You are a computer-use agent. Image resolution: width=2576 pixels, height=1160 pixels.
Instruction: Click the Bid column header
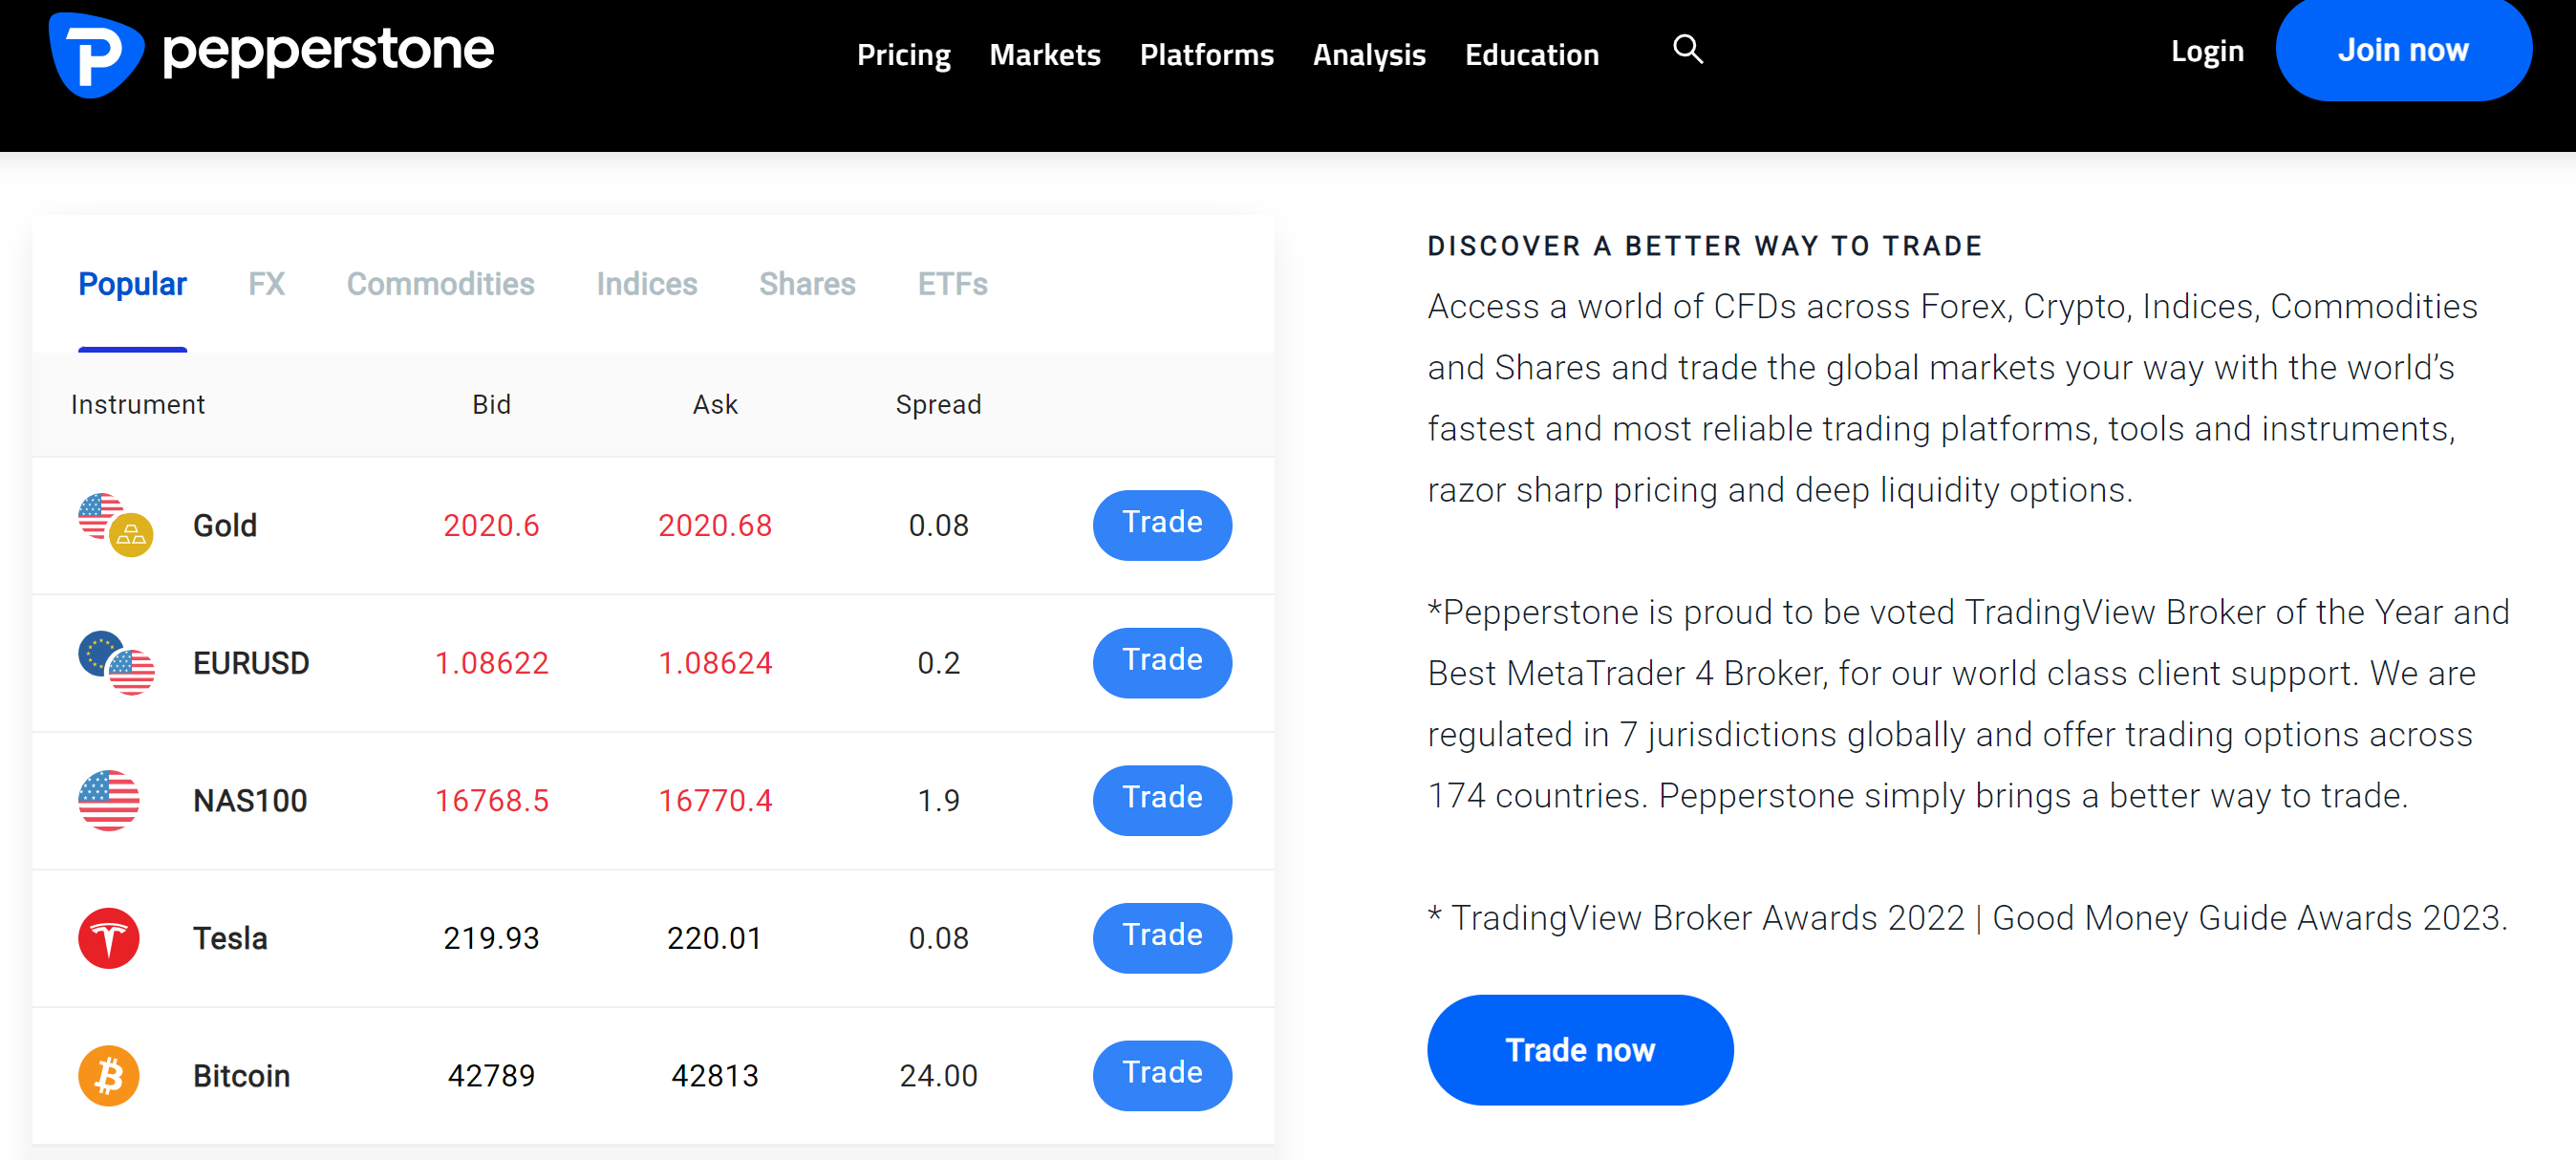tap(491, 405)
